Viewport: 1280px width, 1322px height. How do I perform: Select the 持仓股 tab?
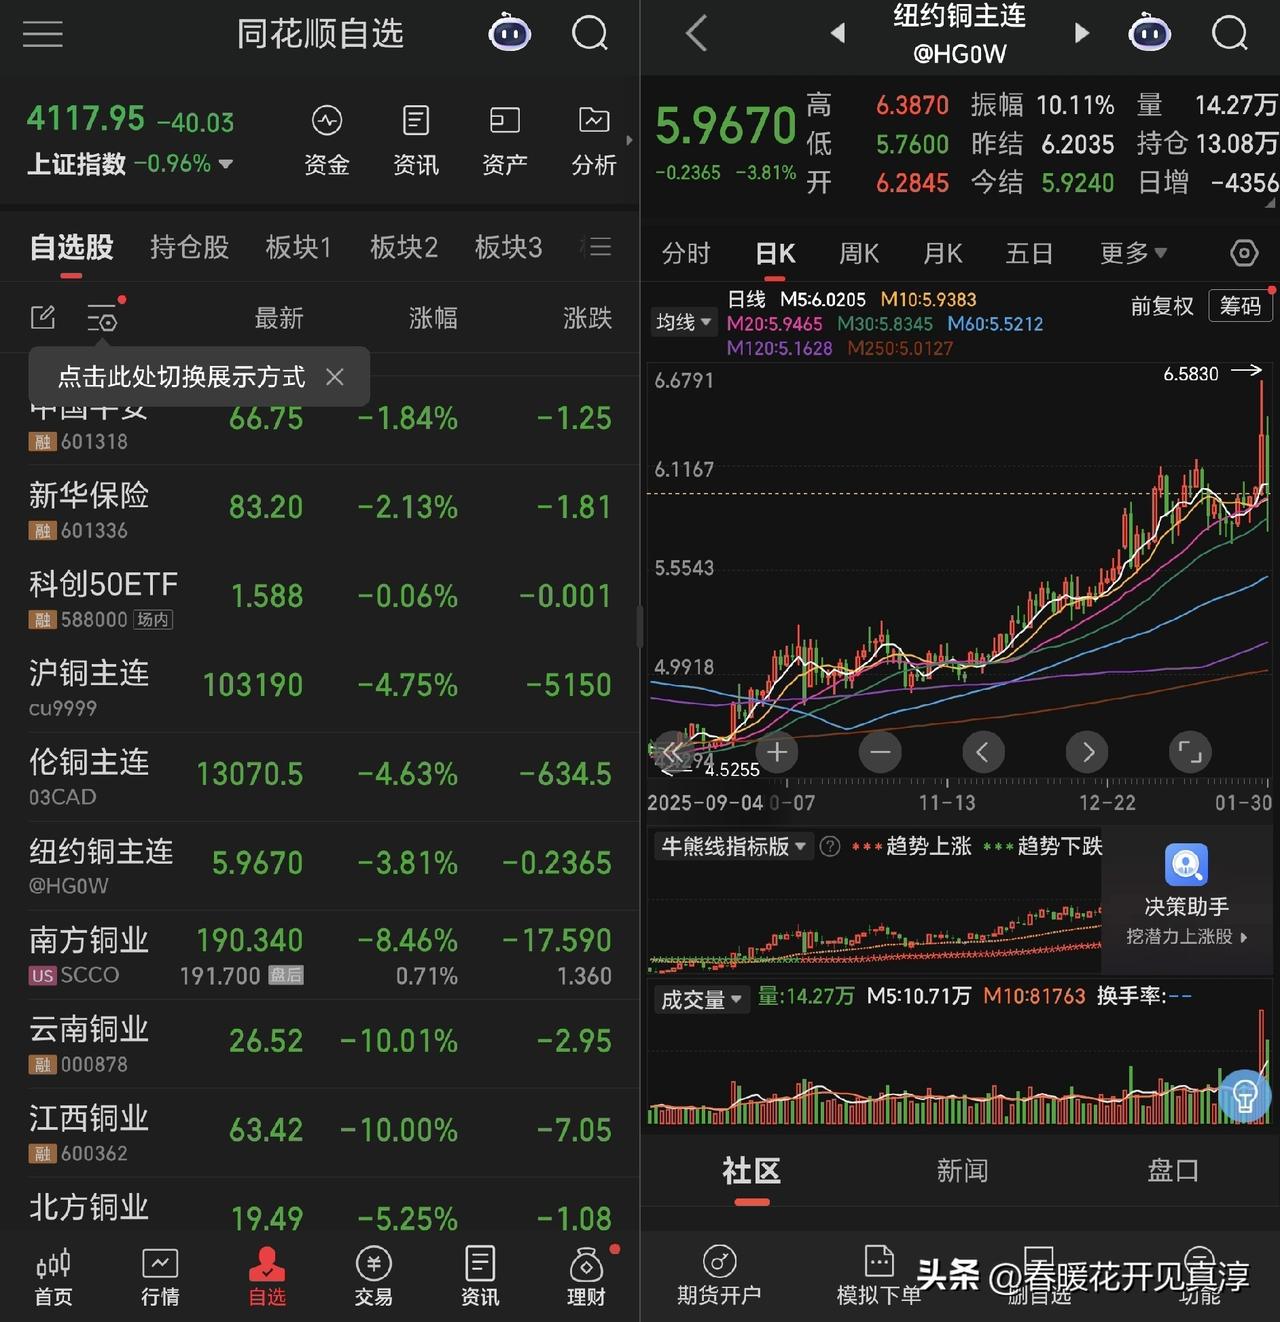click(x=190, y=247)
